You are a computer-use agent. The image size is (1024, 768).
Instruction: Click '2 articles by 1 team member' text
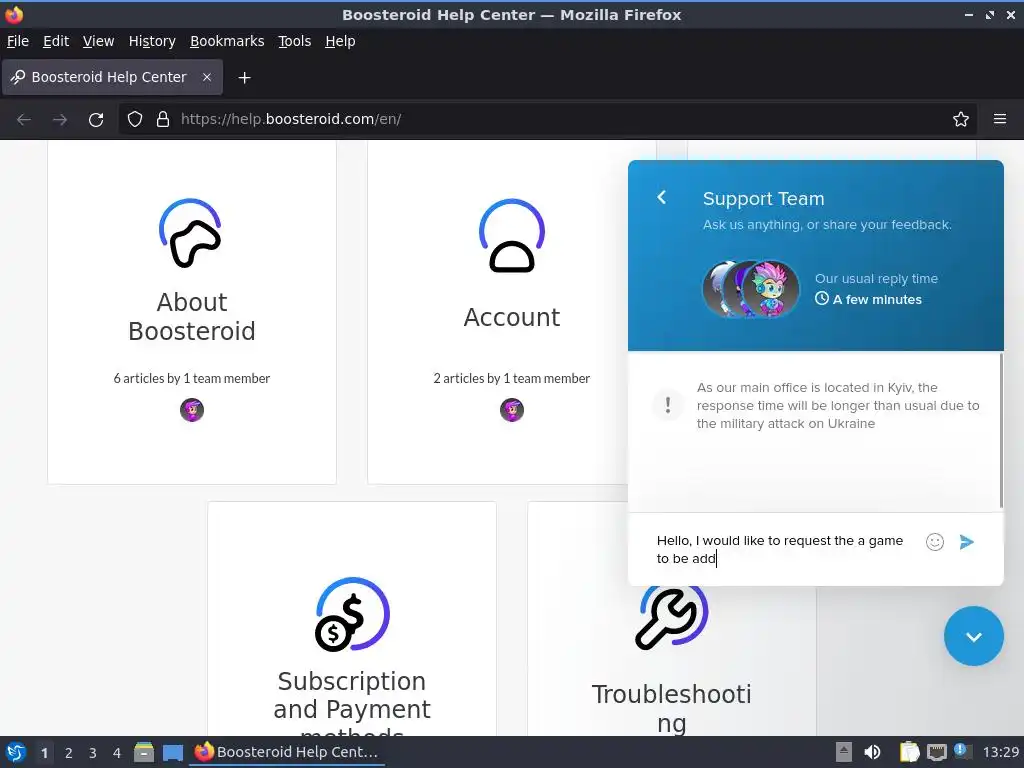(x=511, y=378)
